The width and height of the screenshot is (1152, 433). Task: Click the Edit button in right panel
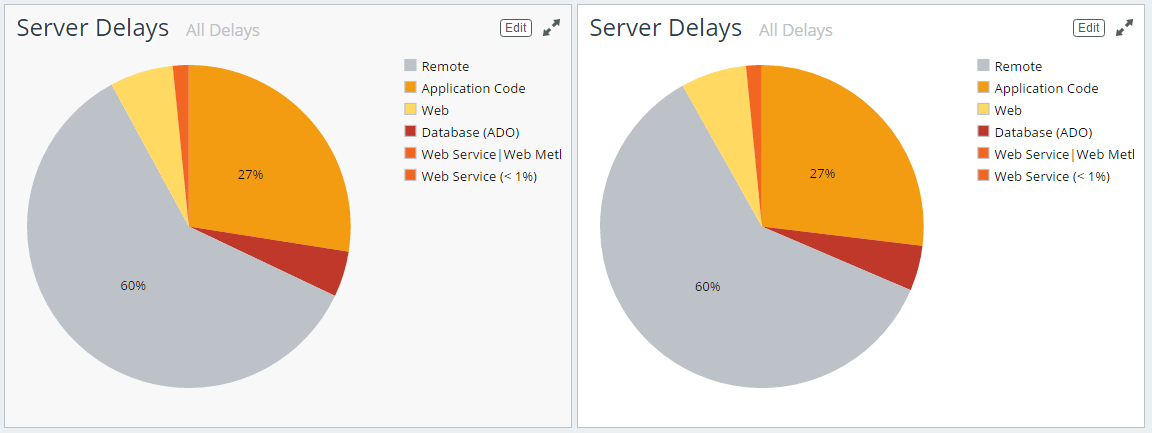(x=1089, y=28)
